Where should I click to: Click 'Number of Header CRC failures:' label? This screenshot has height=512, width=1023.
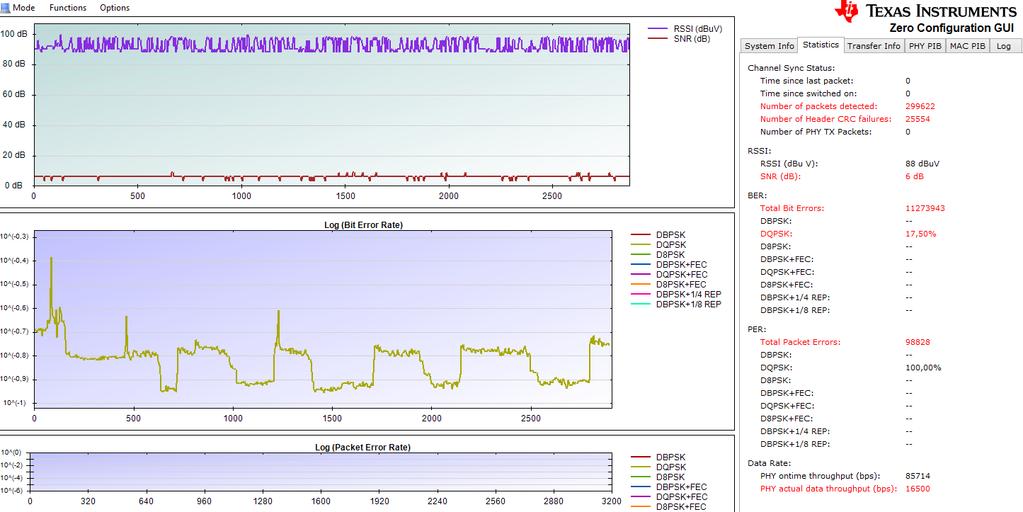tap(825, 119)
